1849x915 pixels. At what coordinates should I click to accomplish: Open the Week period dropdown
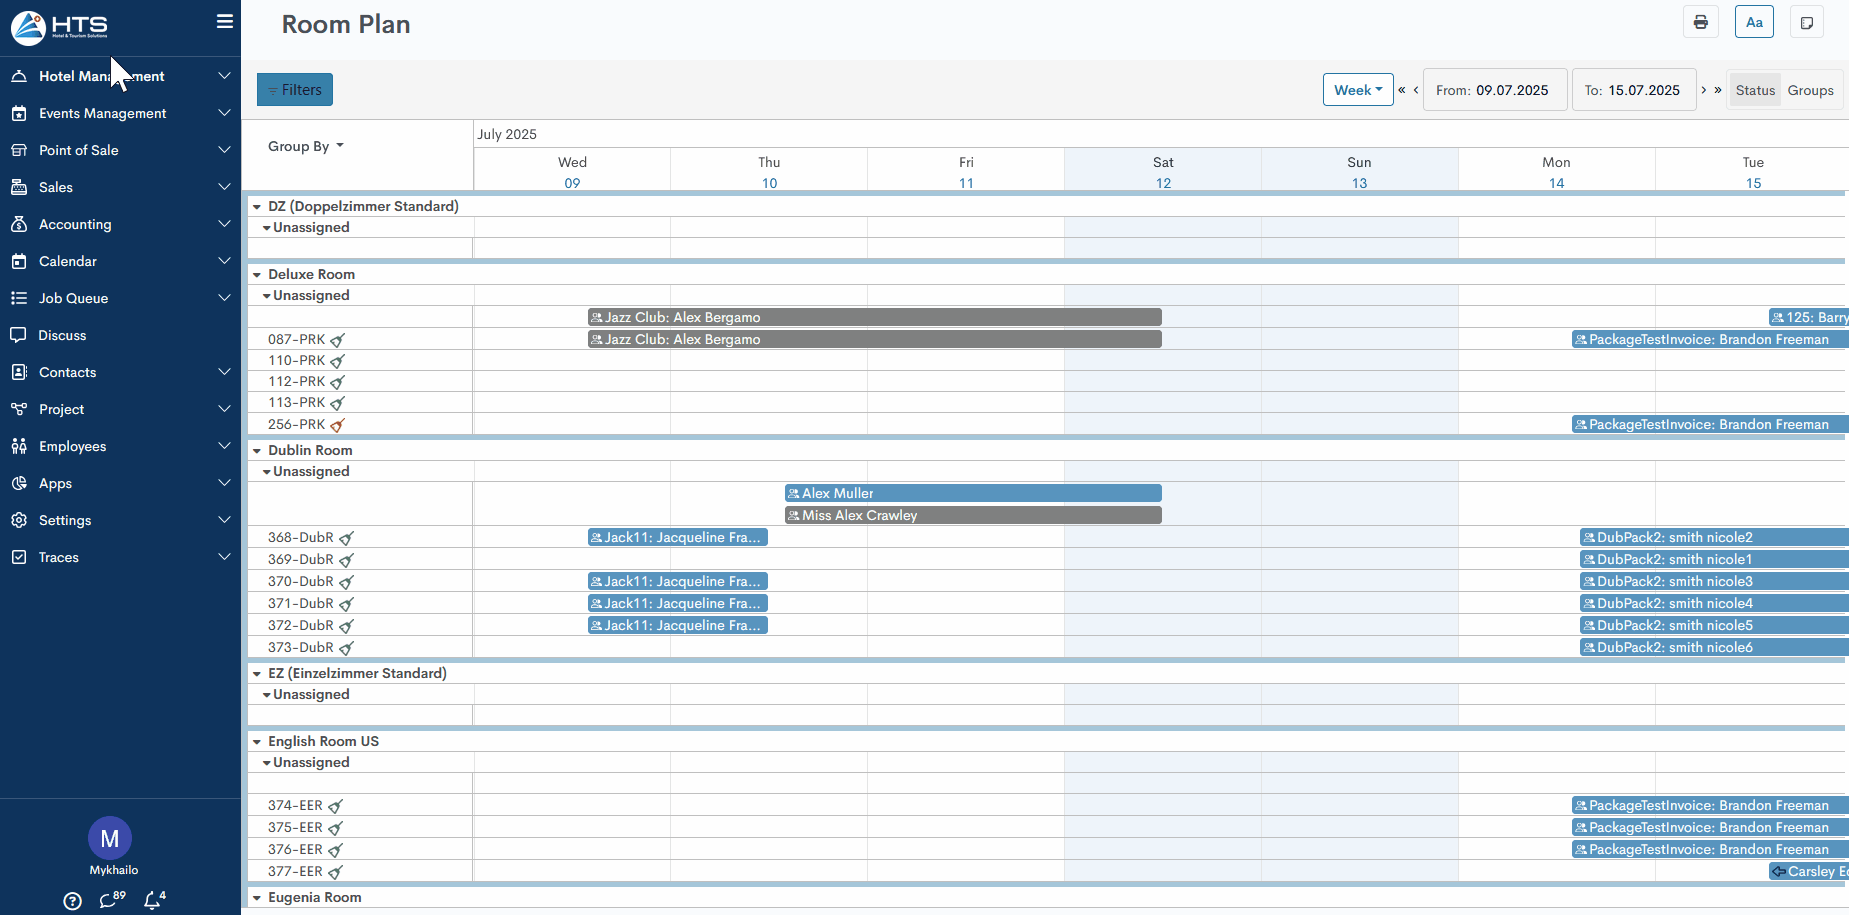pos(1357,90)
